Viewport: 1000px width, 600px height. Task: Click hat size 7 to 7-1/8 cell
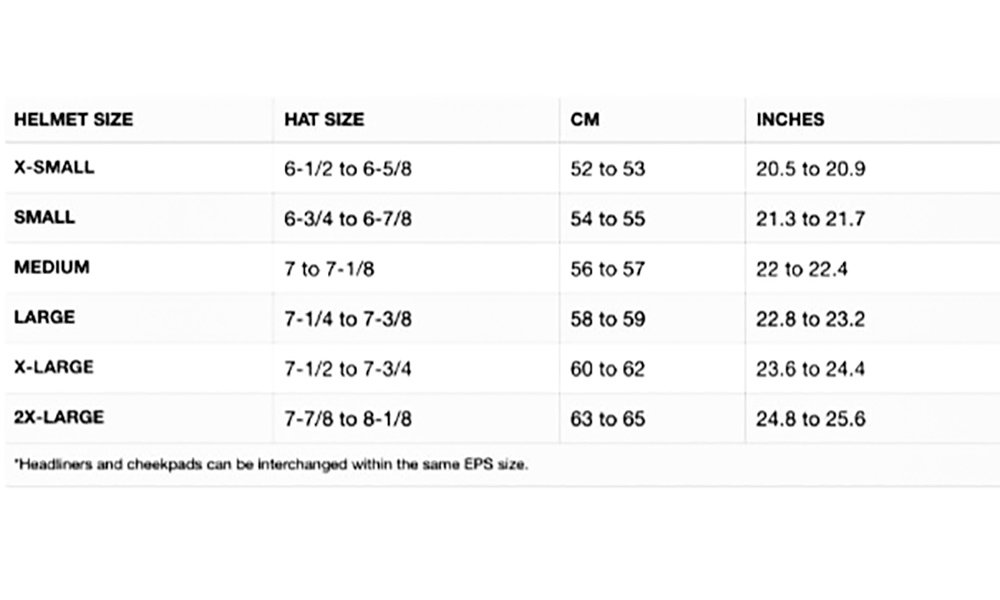[x=329, y=269]
